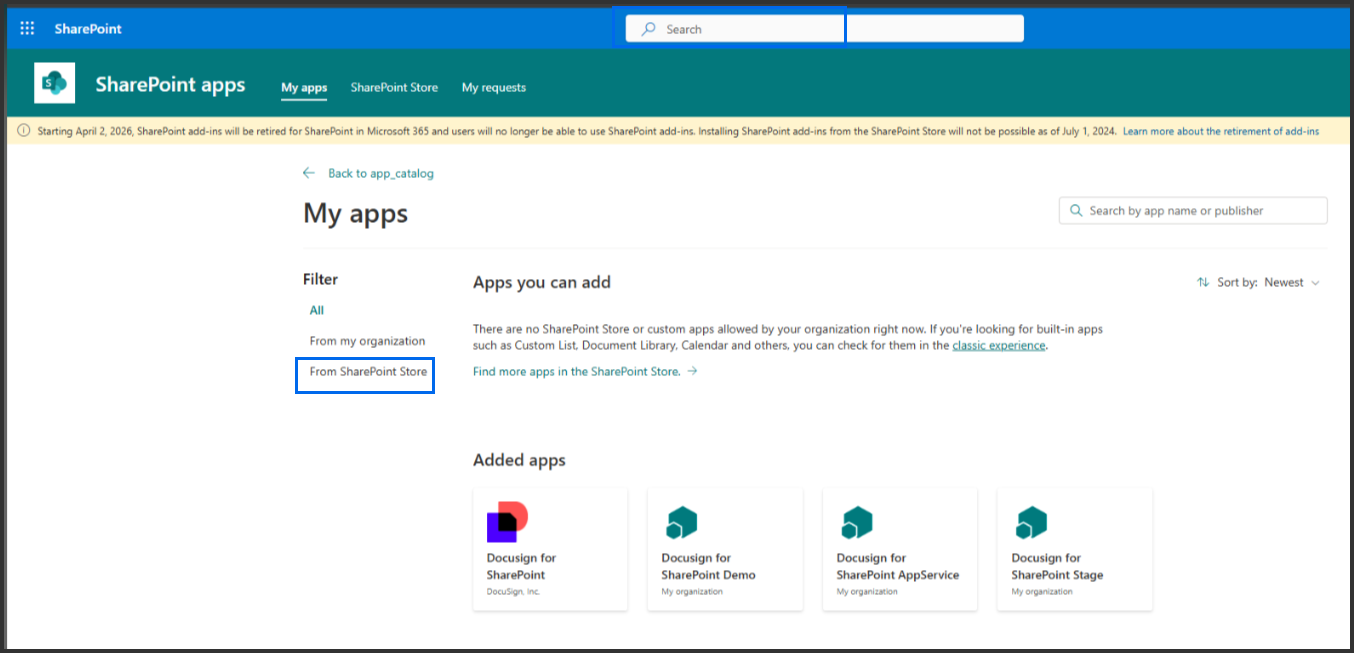Click the back arrow beside app_catalog
Screen dimensions: 1354x653
point(309,173)
